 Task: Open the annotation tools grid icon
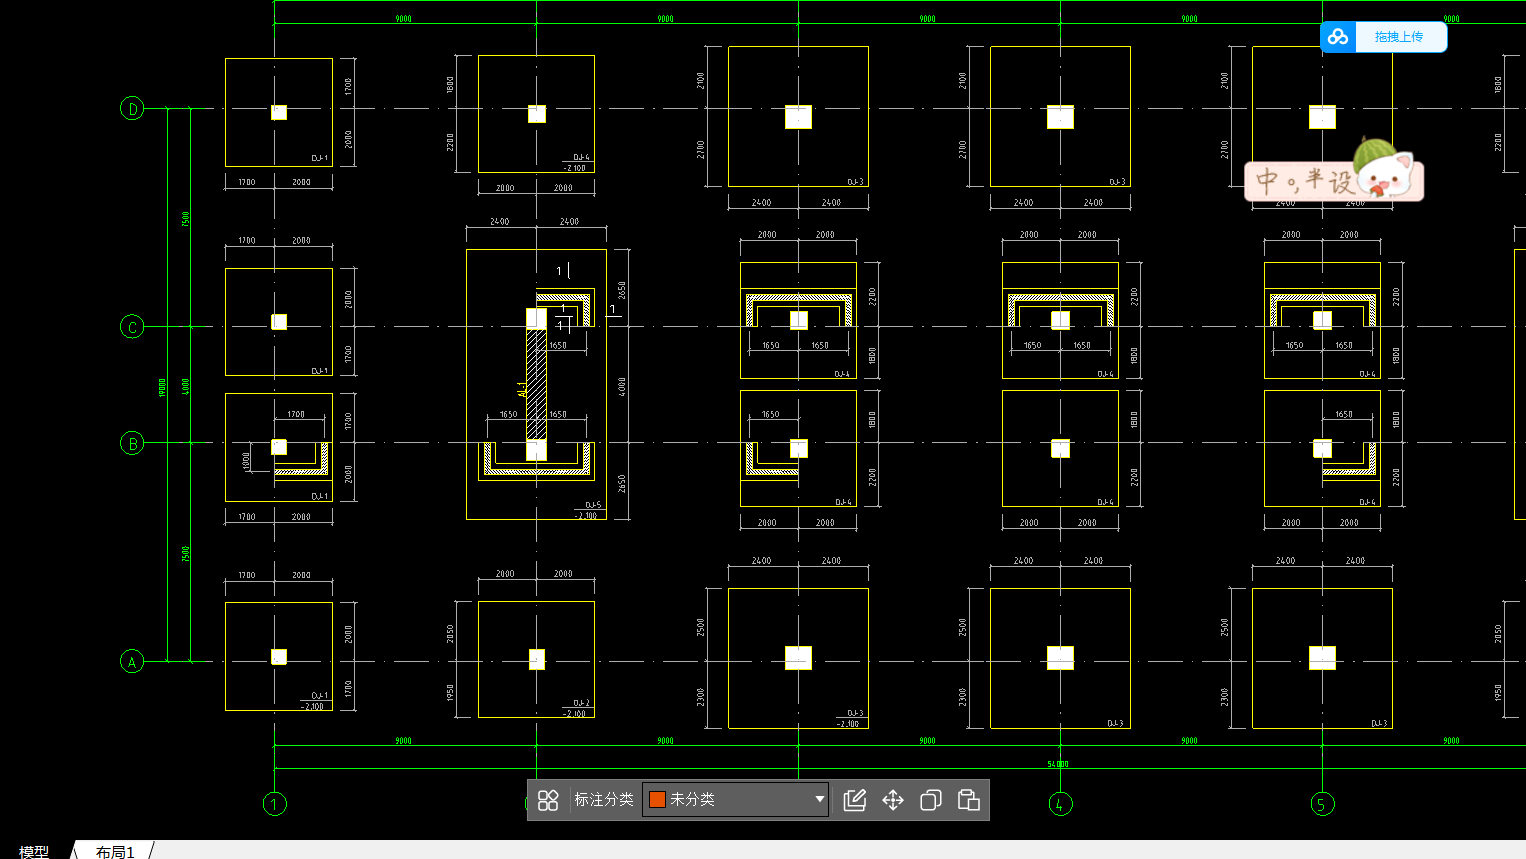pyautogui.click(x=548, y=800)
